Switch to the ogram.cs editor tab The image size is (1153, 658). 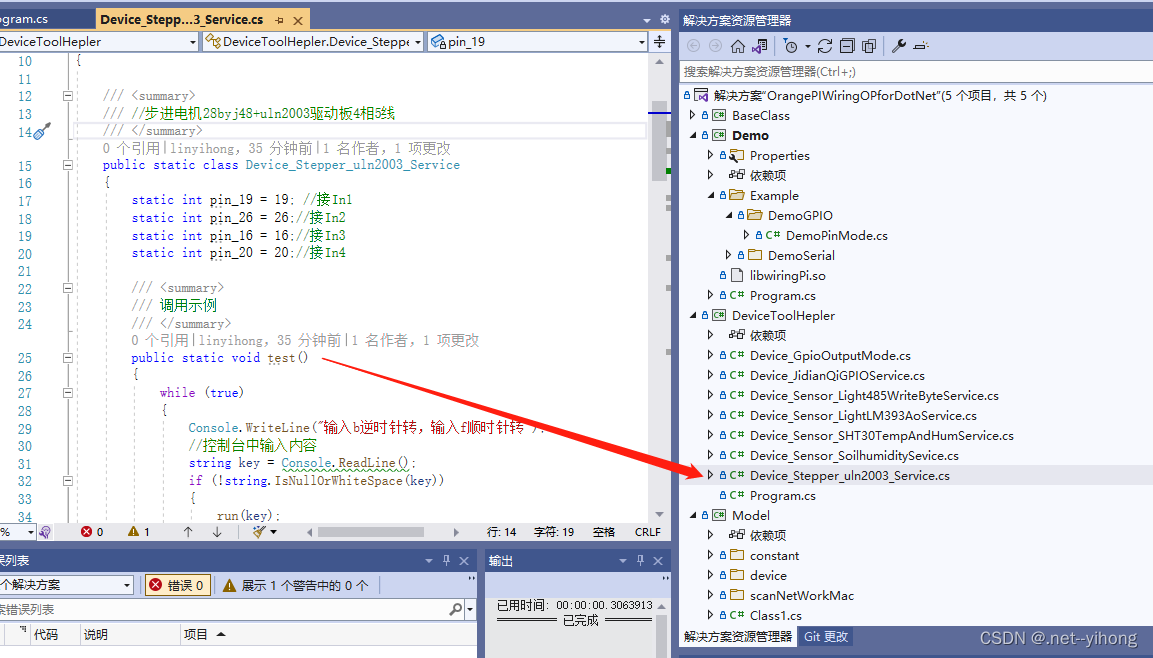point(24,19)
